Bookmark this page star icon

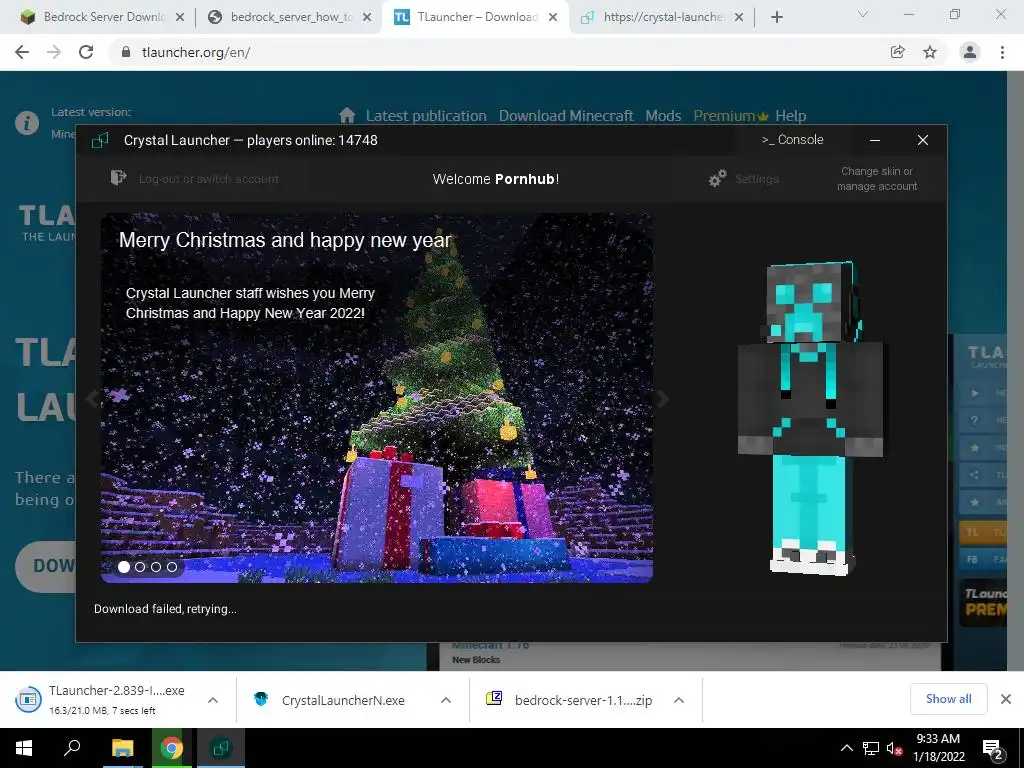[x=930, y=52]
